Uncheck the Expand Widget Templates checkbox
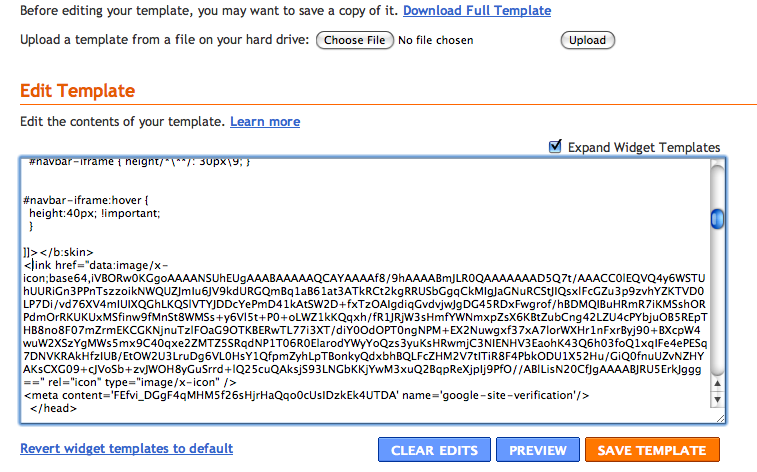The image size is (757, 472). tap(555, 146)
